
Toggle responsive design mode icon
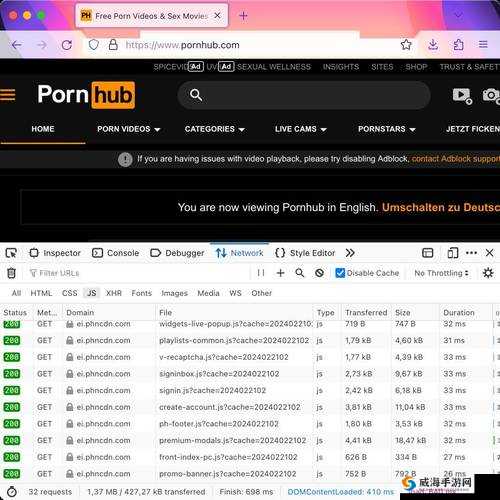click(x=453, y=253)
